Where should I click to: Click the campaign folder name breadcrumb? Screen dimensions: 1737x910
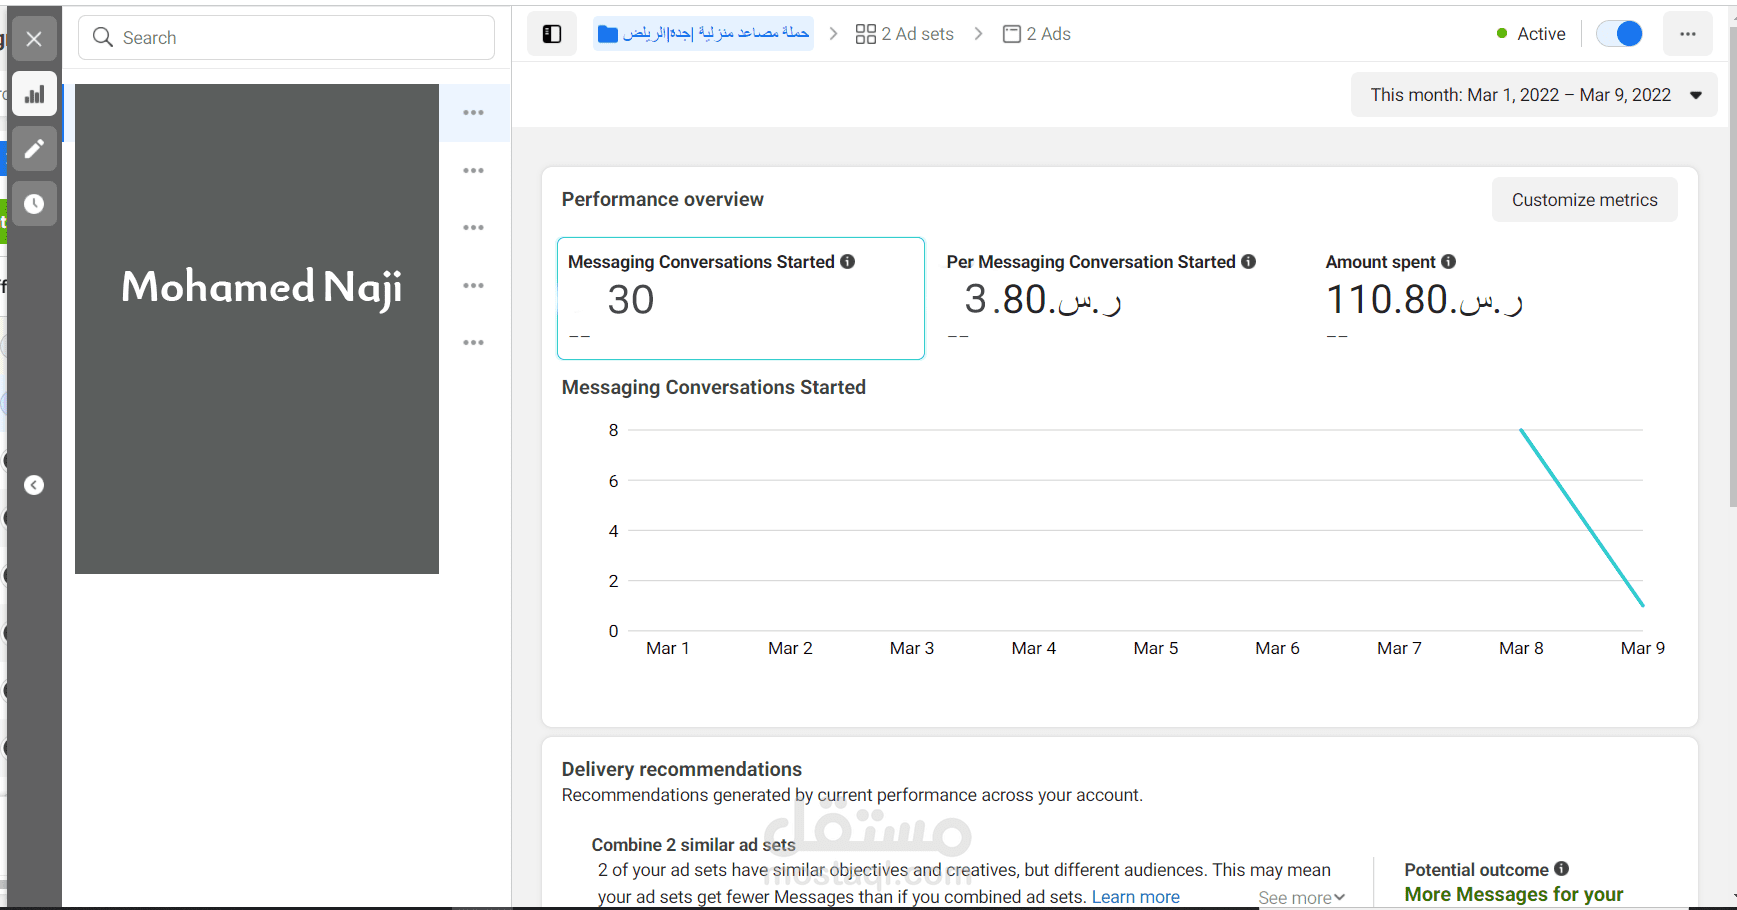703,34
